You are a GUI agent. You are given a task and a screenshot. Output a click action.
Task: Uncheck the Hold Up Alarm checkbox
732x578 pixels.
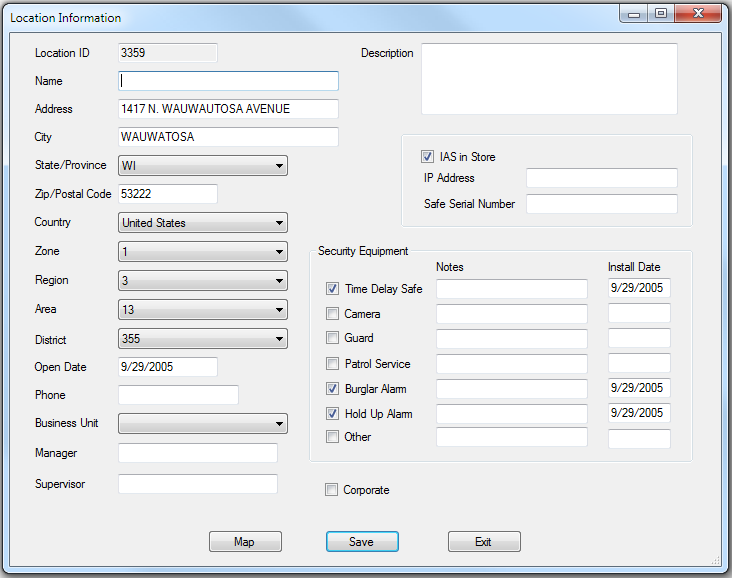click(333, 414)
